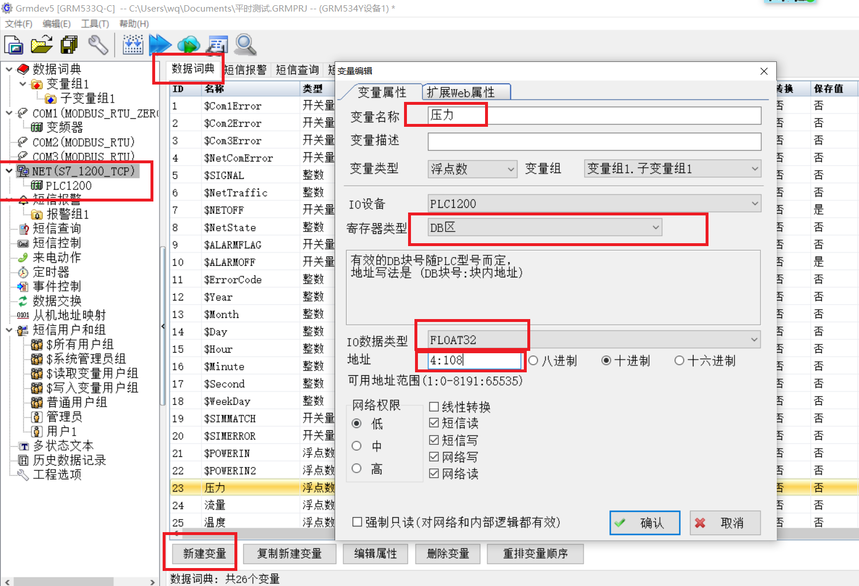Click the compile/download grid toolbar icon
Screen dimensions: 859x586
(x=133, y=45)
